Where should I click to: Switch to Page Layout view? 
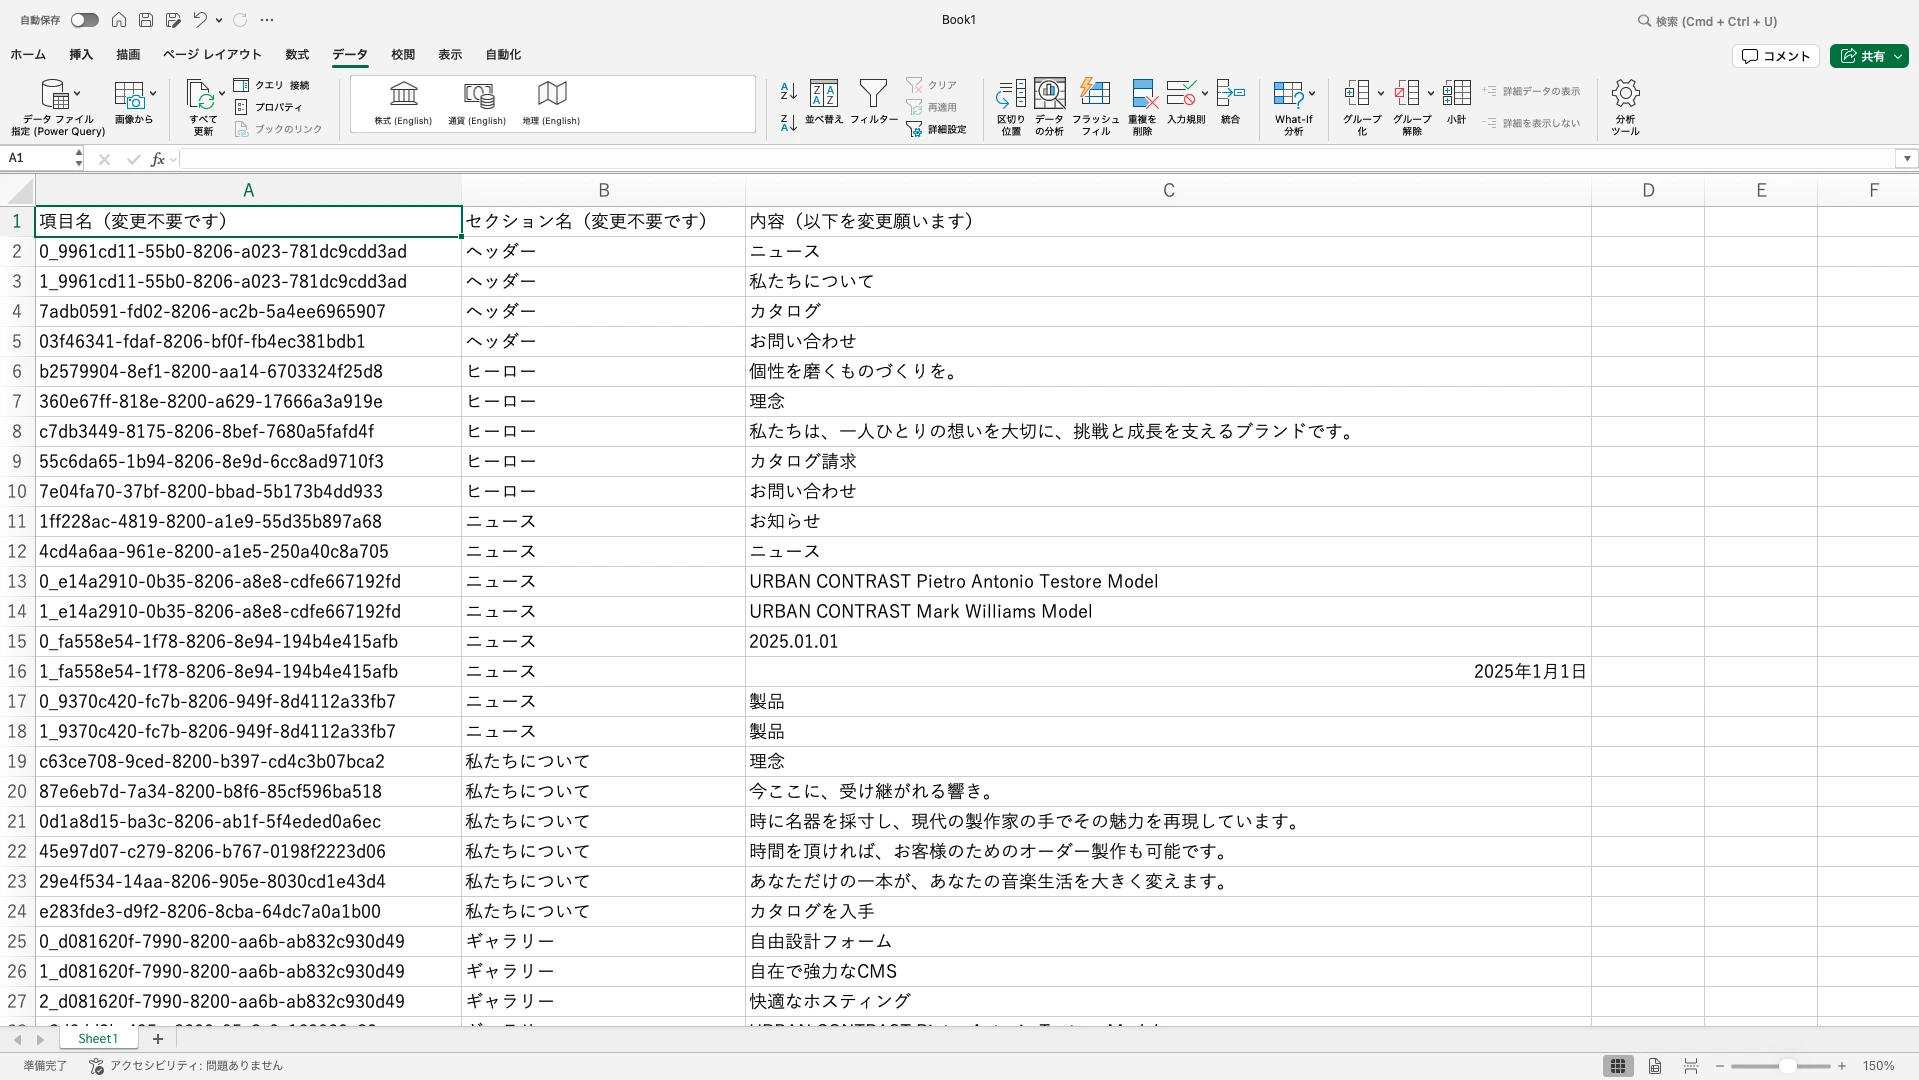click(1655, 1066)
